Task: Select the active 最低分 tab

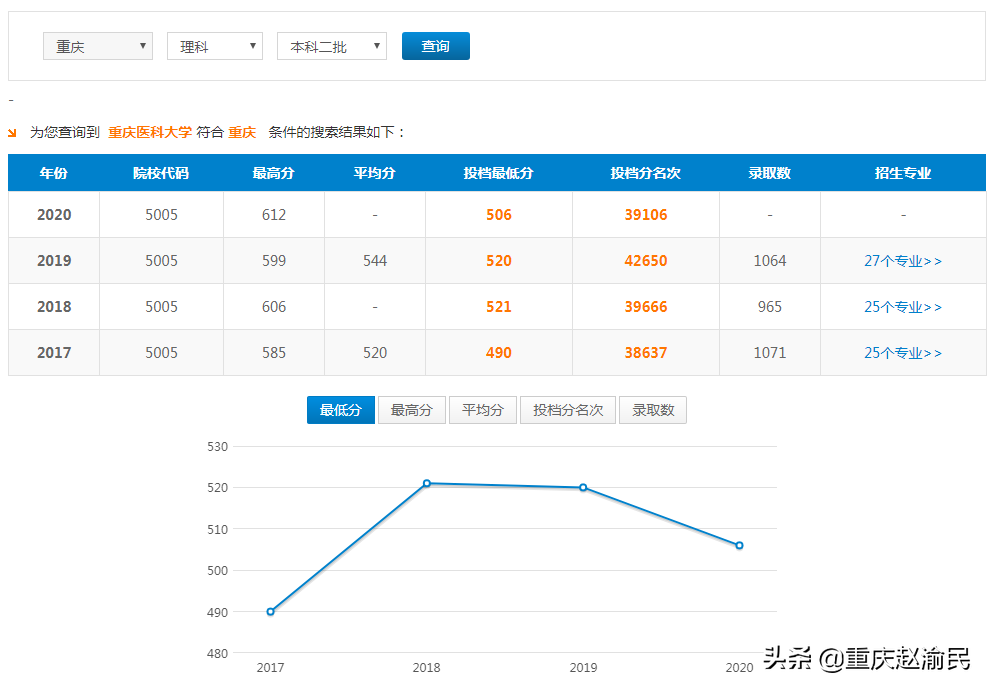Action: (x=340, y=410)
